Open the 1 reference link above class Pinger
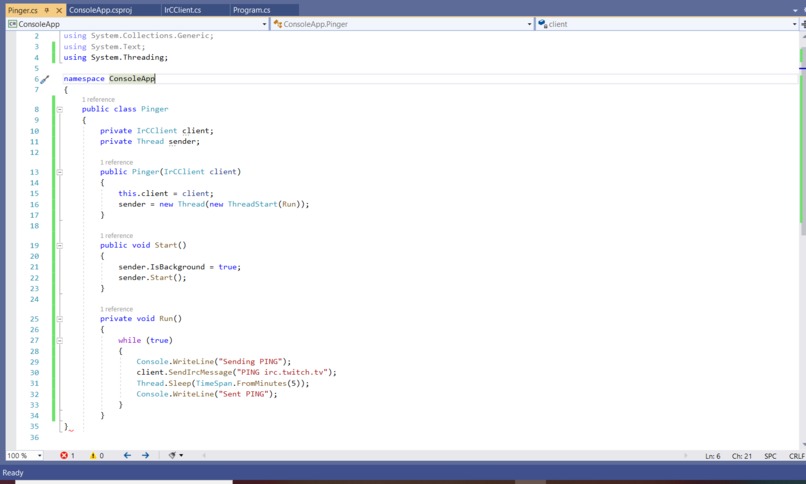The height and width of the screenshot is (484, 806). 98,100
